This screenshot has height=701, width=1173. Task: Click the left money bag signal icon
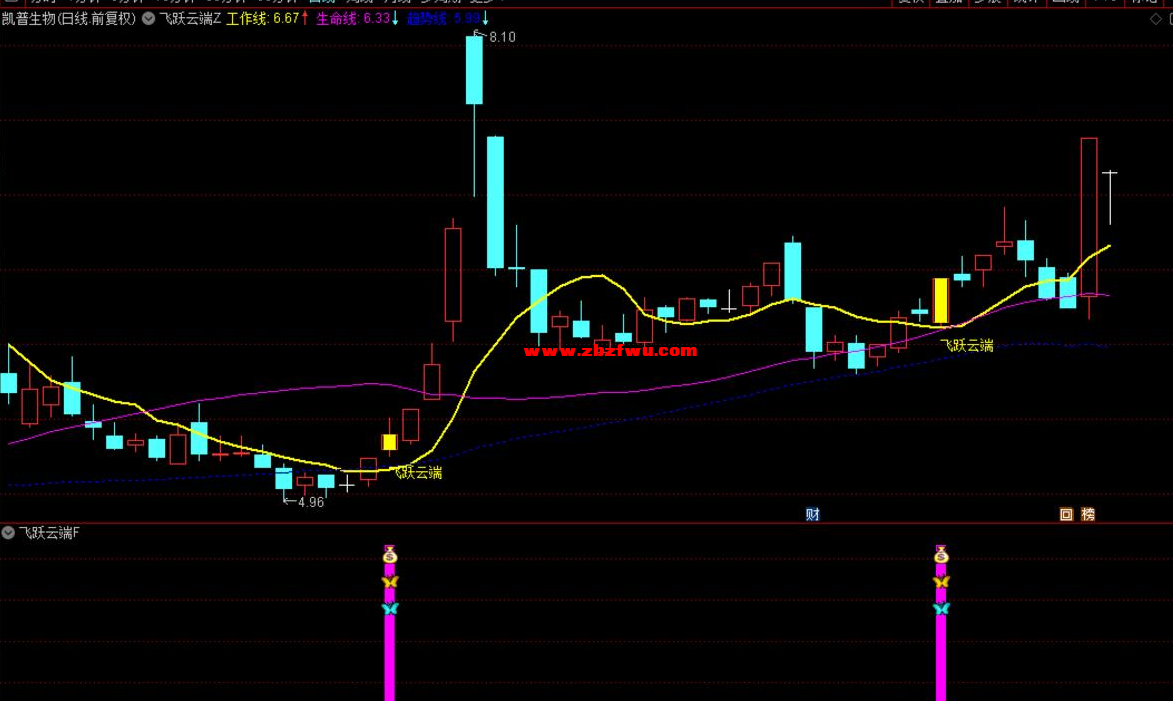(389, 555)
